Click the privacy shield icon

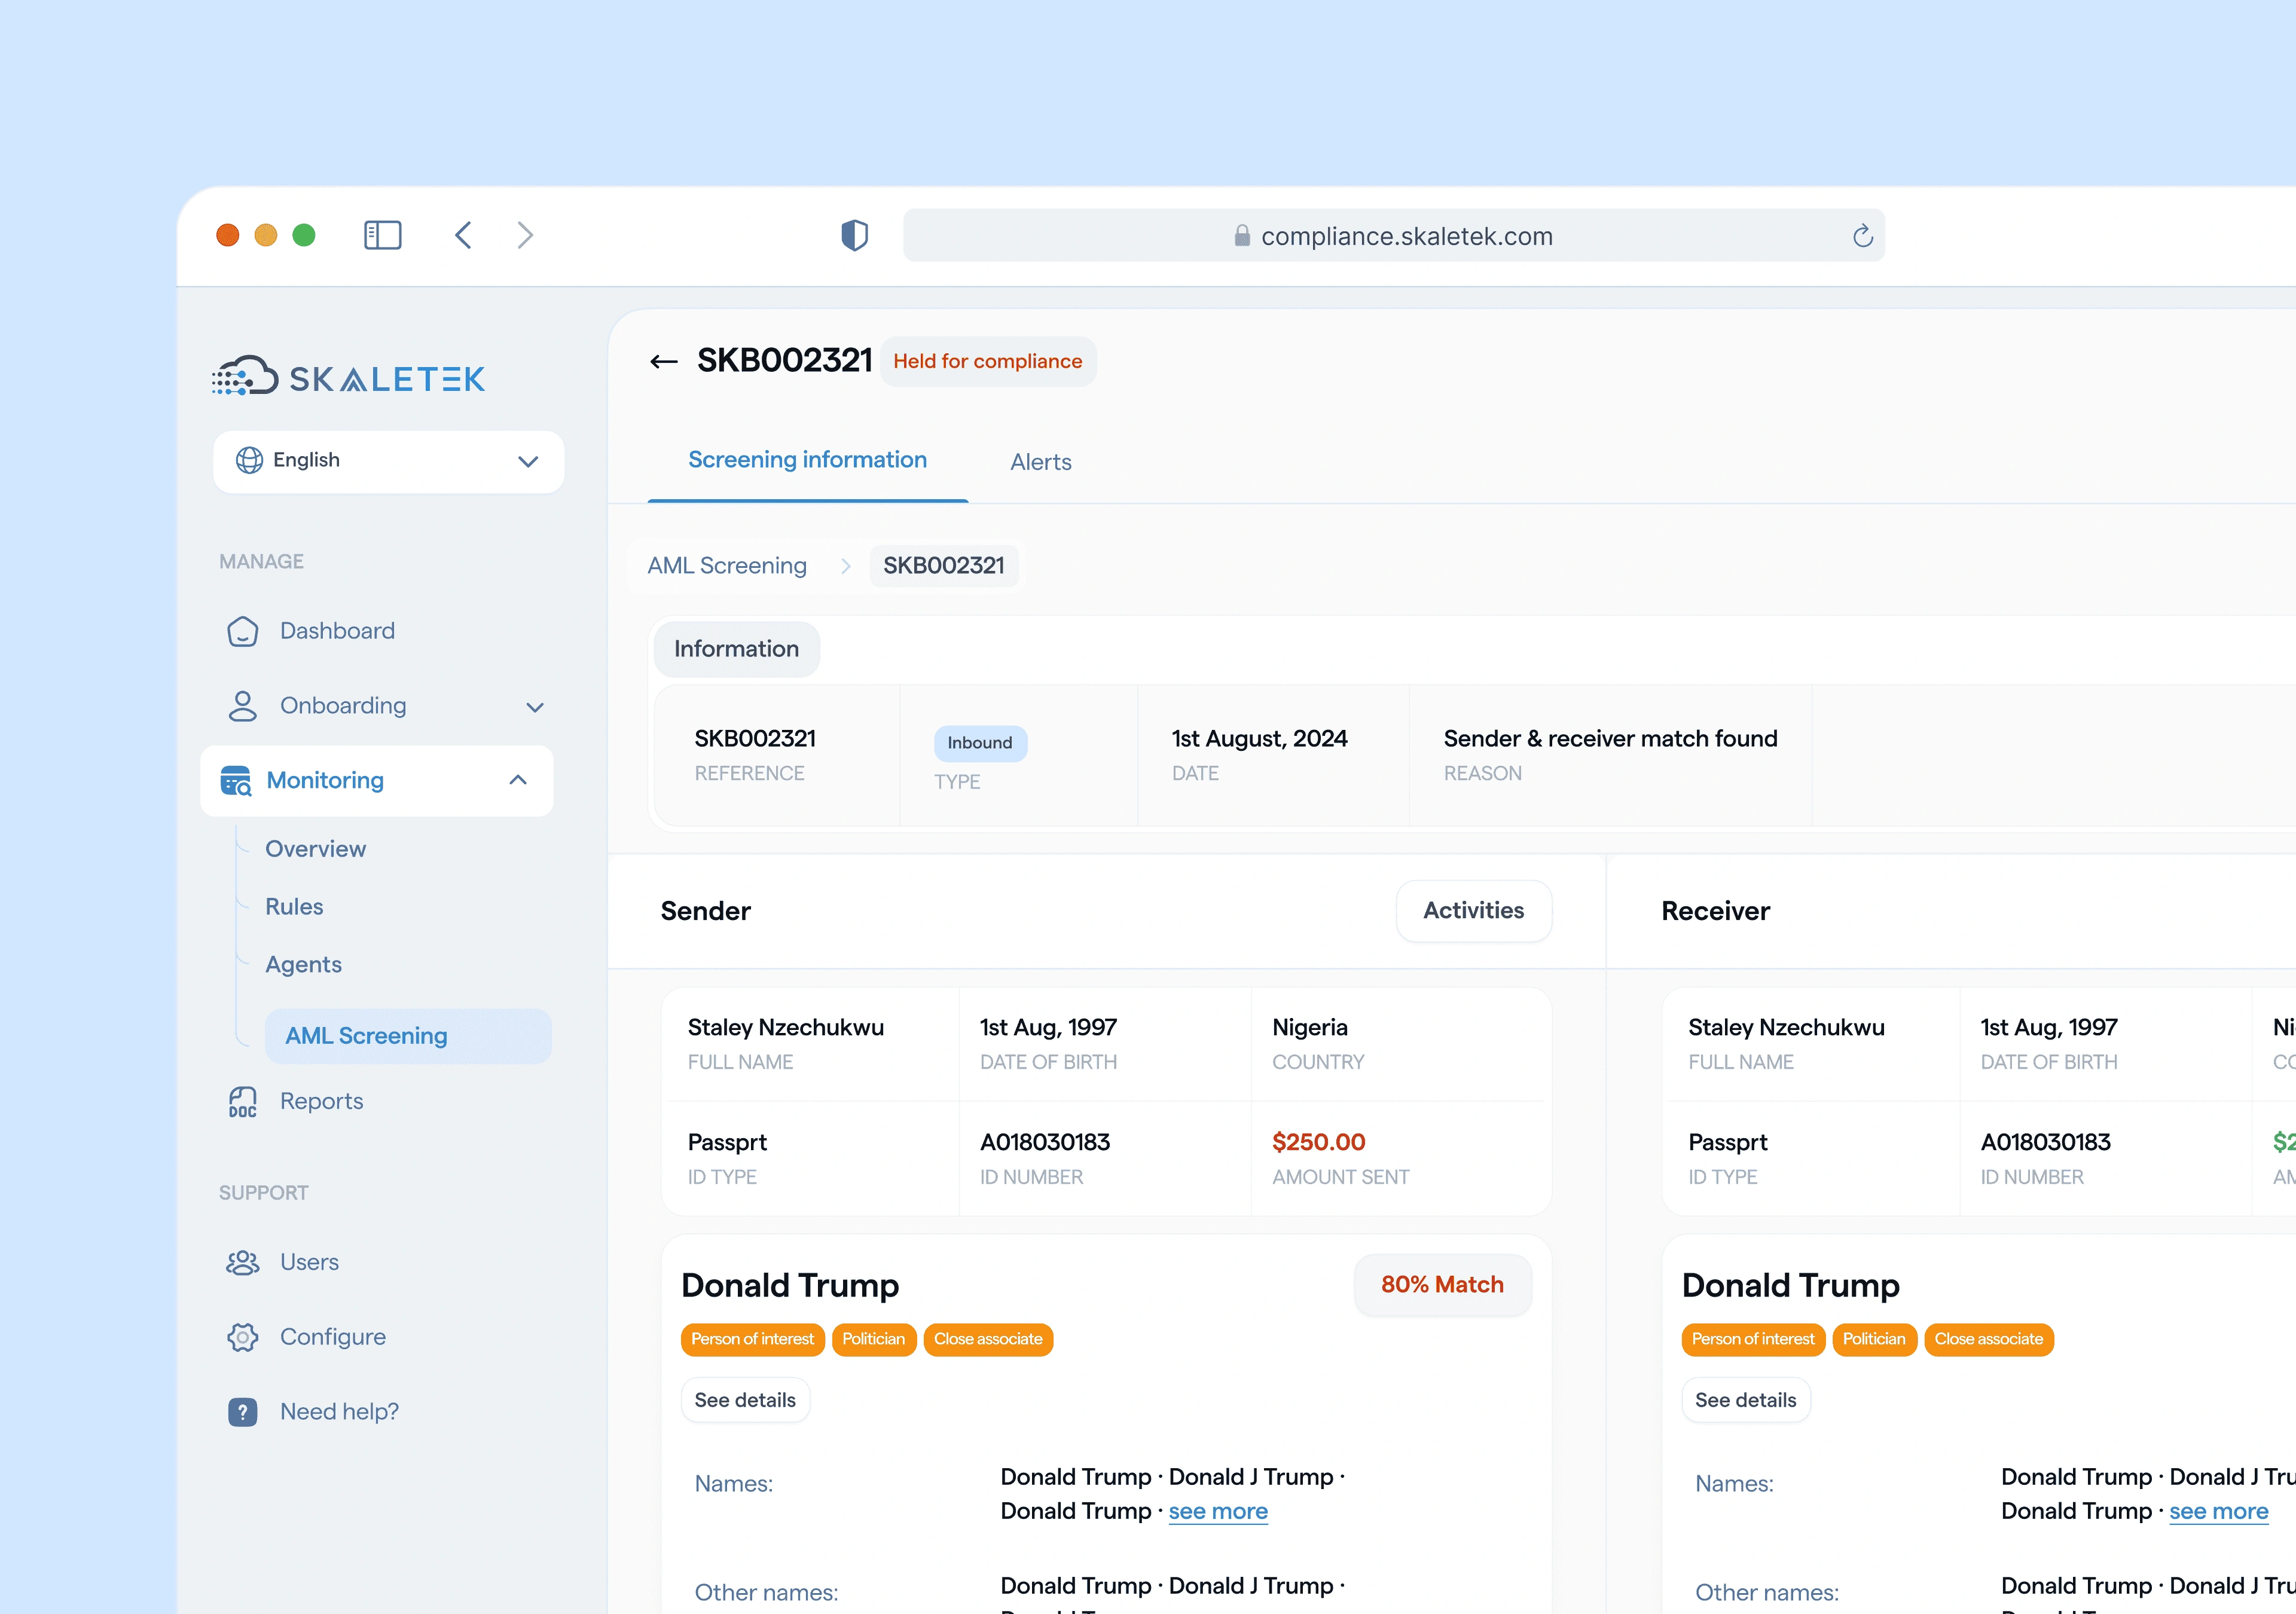854,235
